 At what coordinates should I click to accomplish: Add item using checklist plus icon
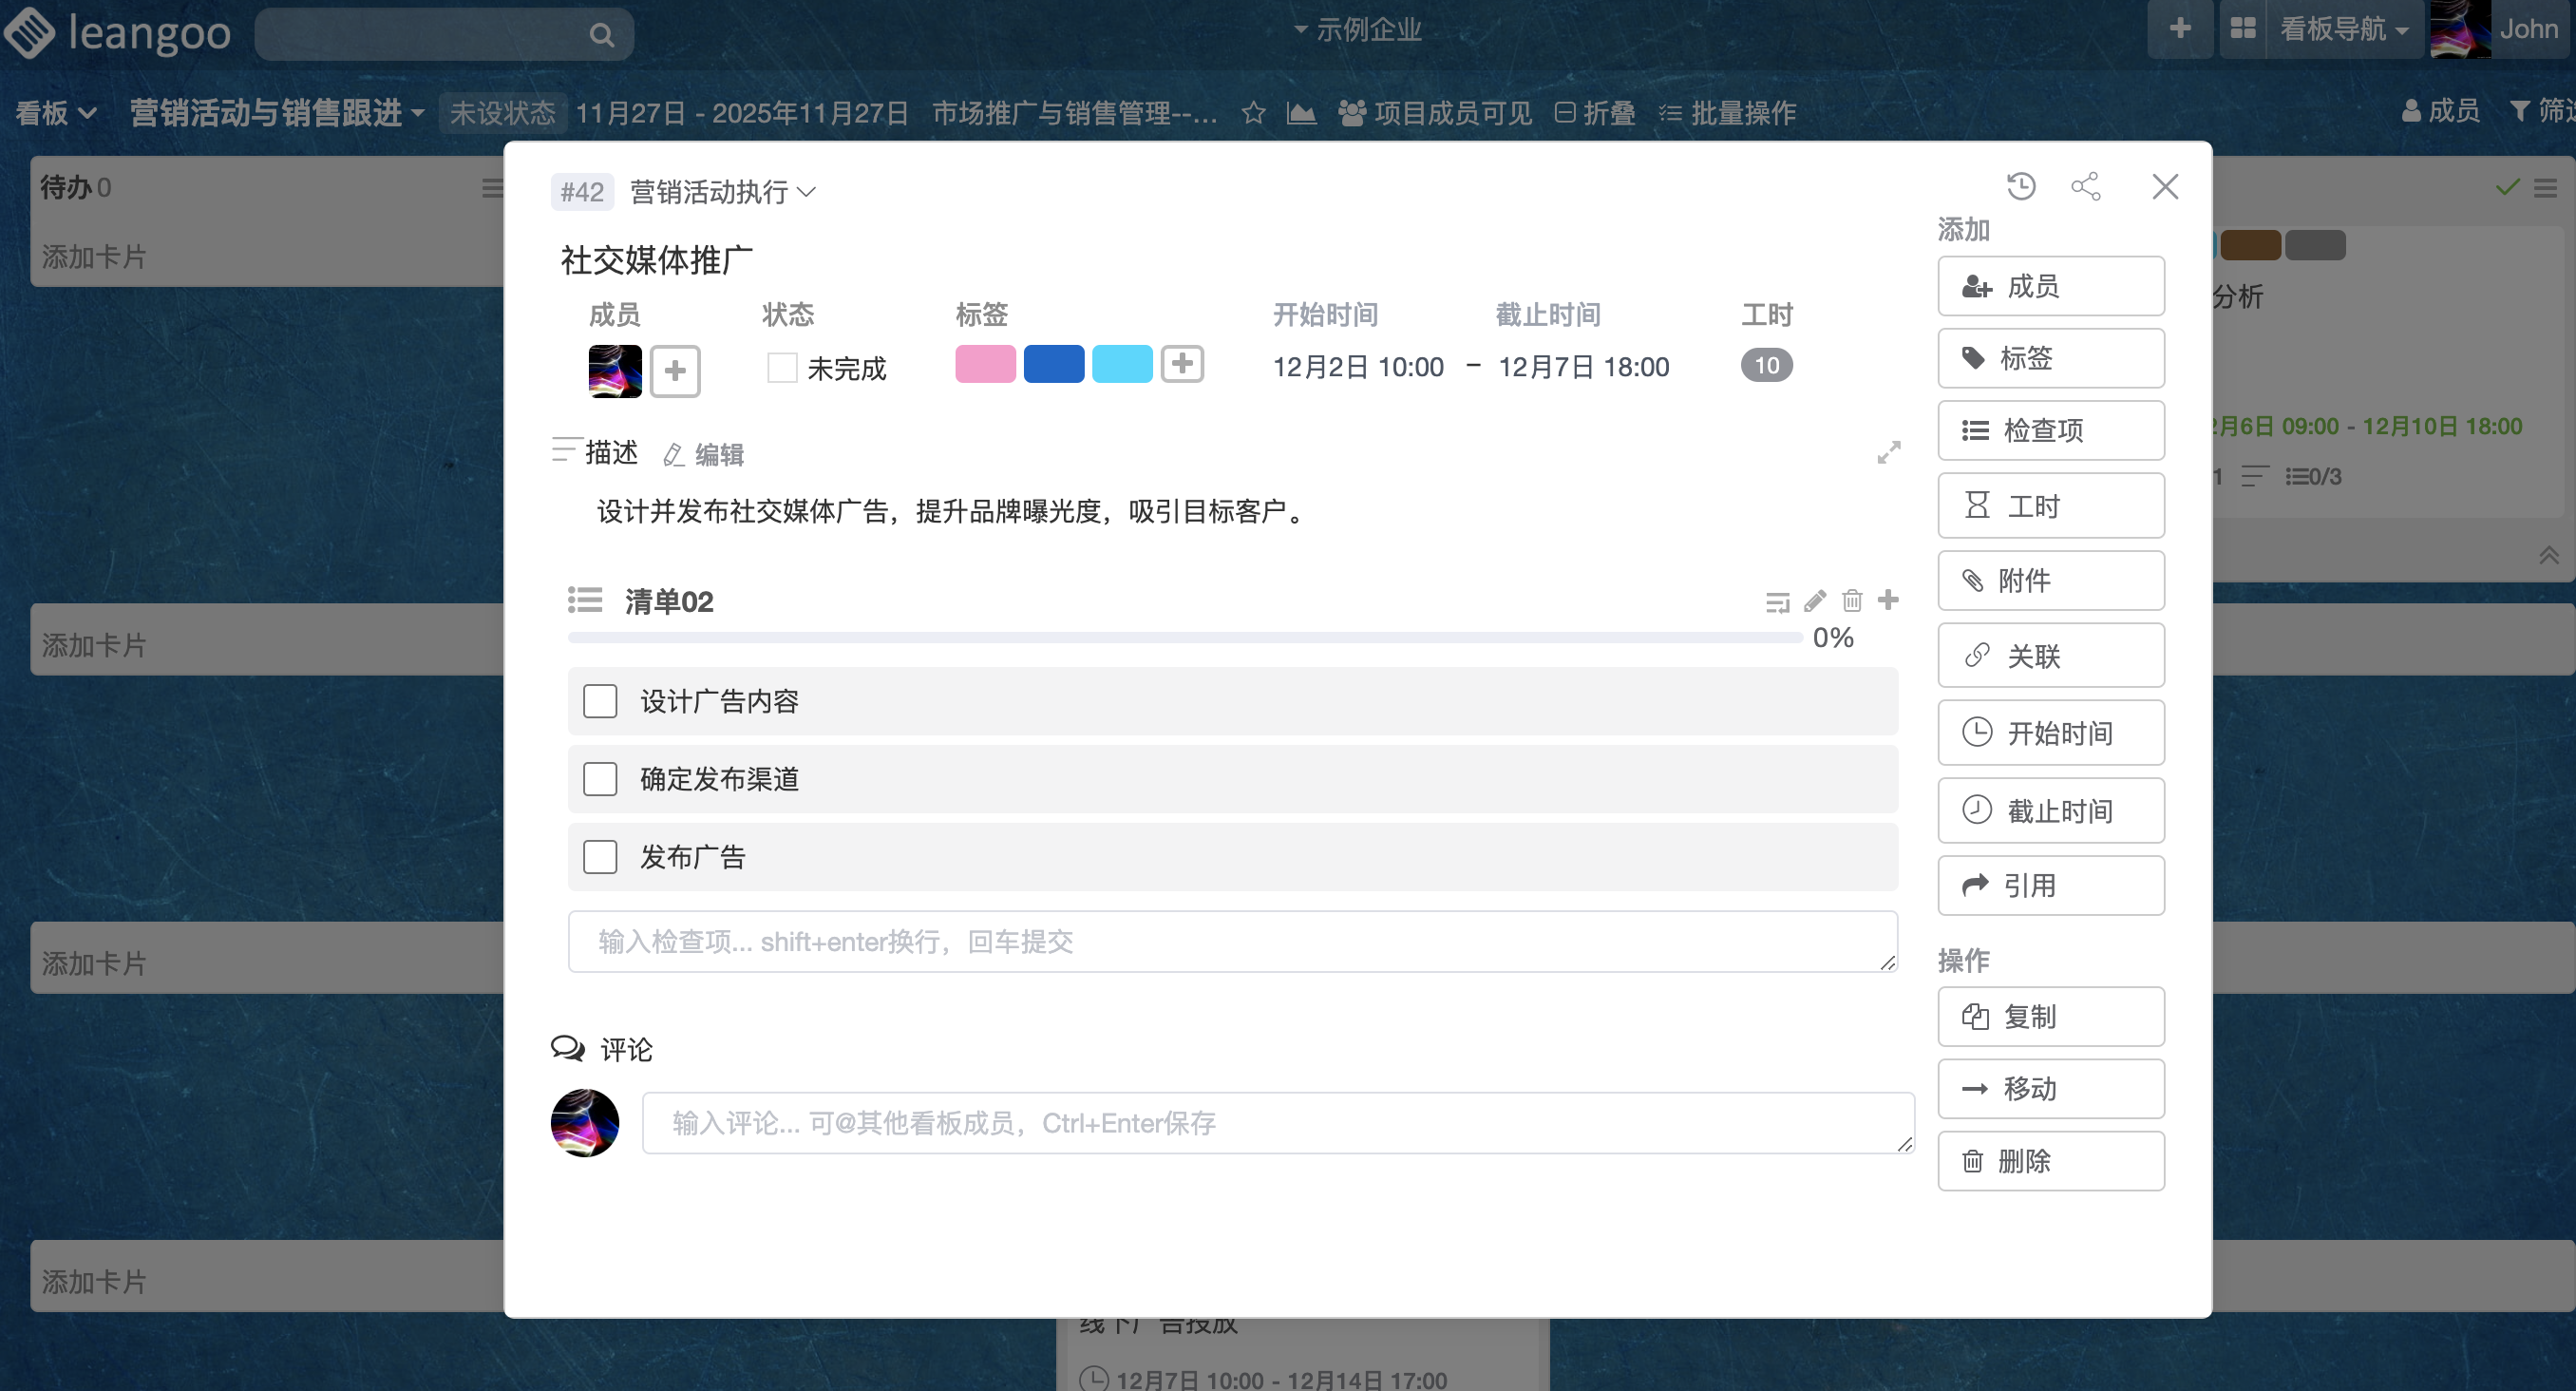pyautogui.click(x=1887, y=600)
